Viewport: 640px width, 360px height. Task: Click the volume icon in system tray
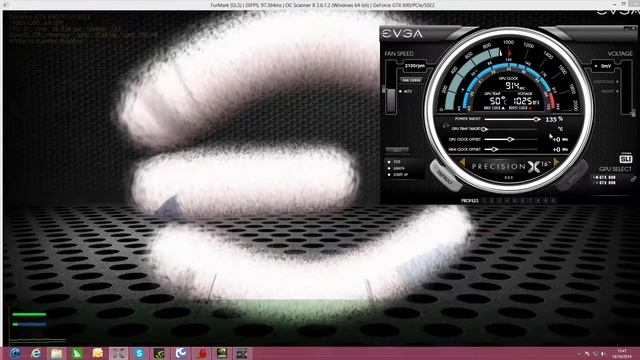coord(604,353)
